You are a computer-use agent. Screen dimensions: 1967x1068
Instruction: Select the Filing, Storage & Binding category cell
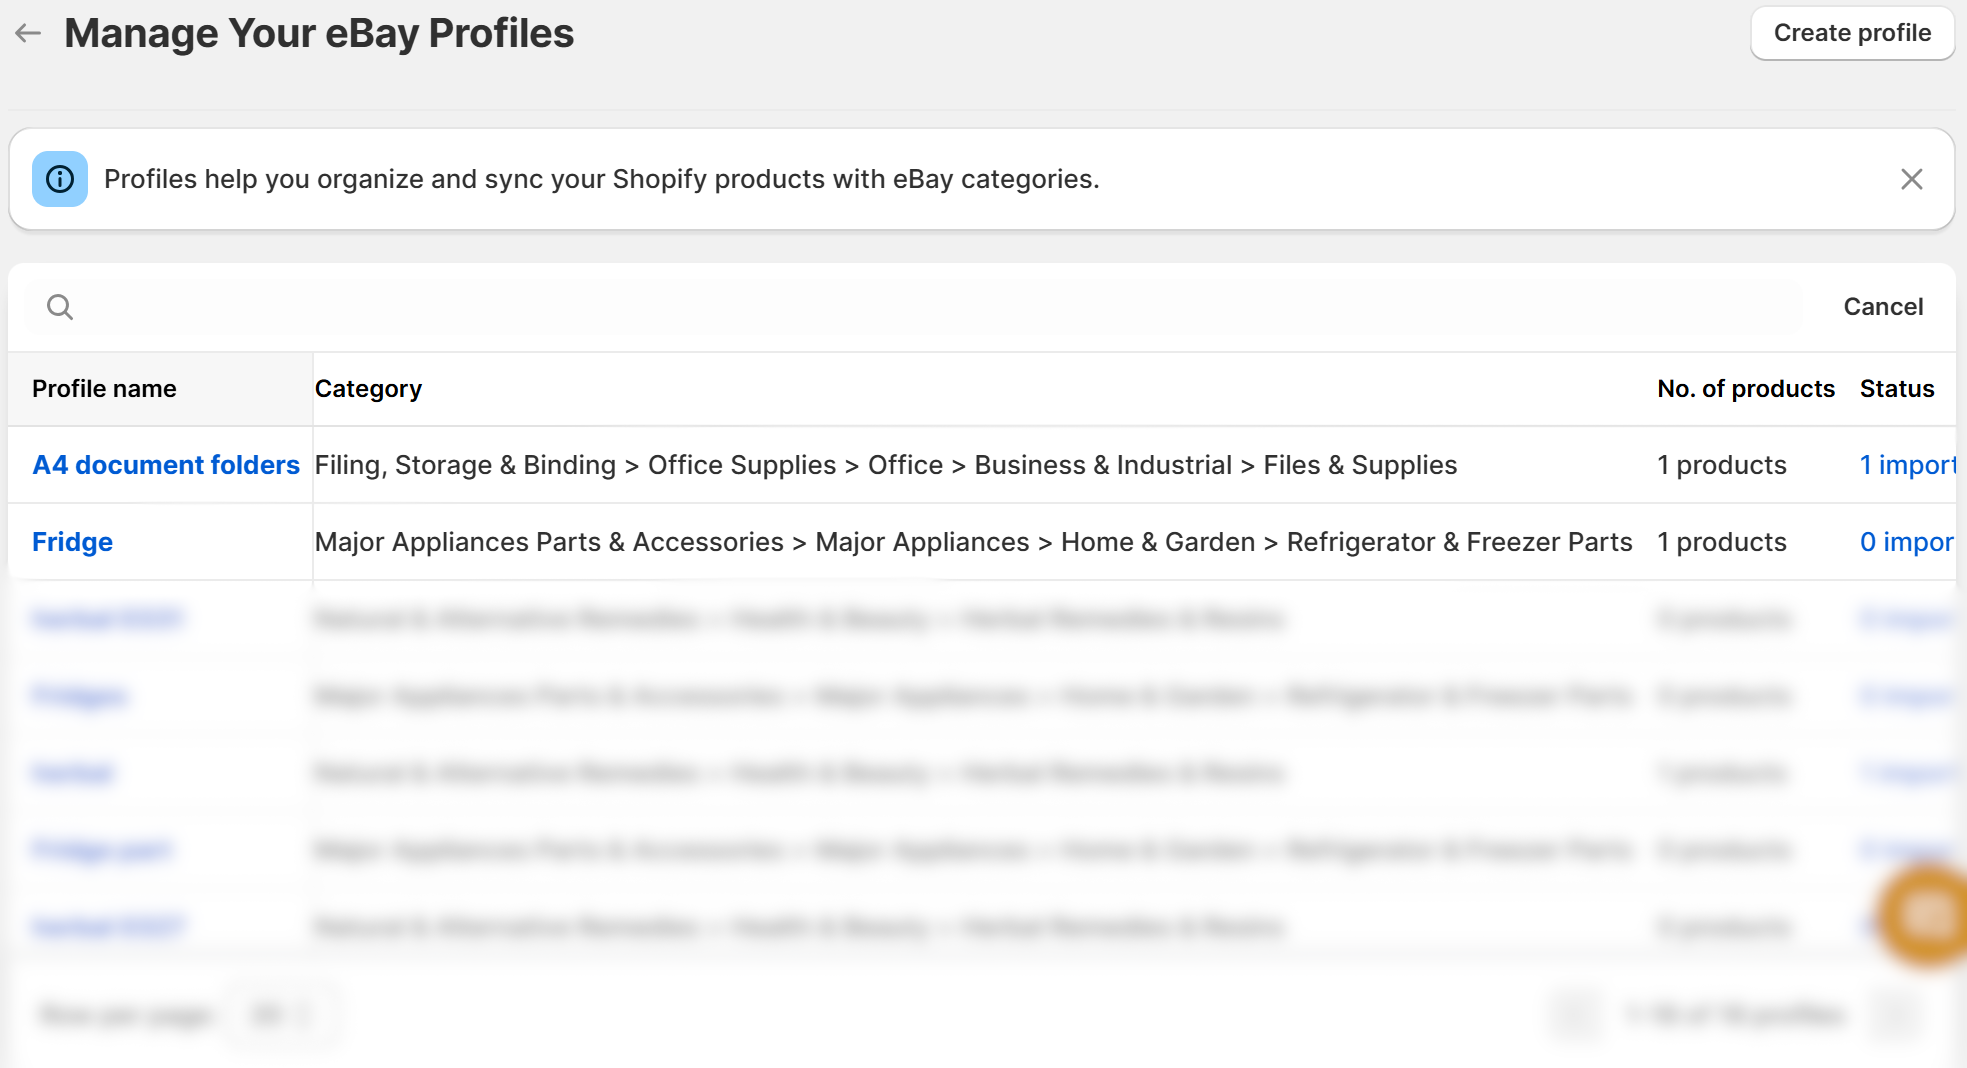885,465
